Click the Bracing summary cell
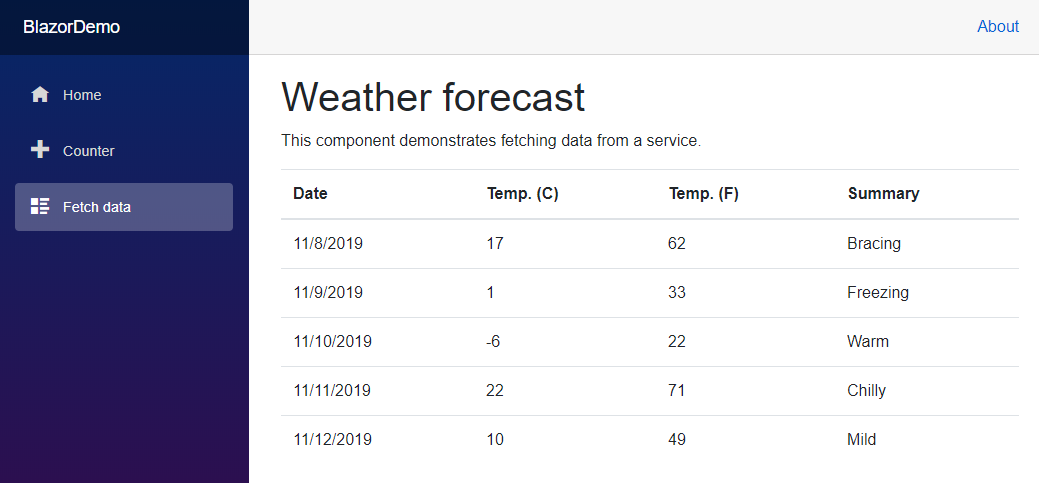Viewport: 1039px width, 483px height. click(x=873, y=243)
